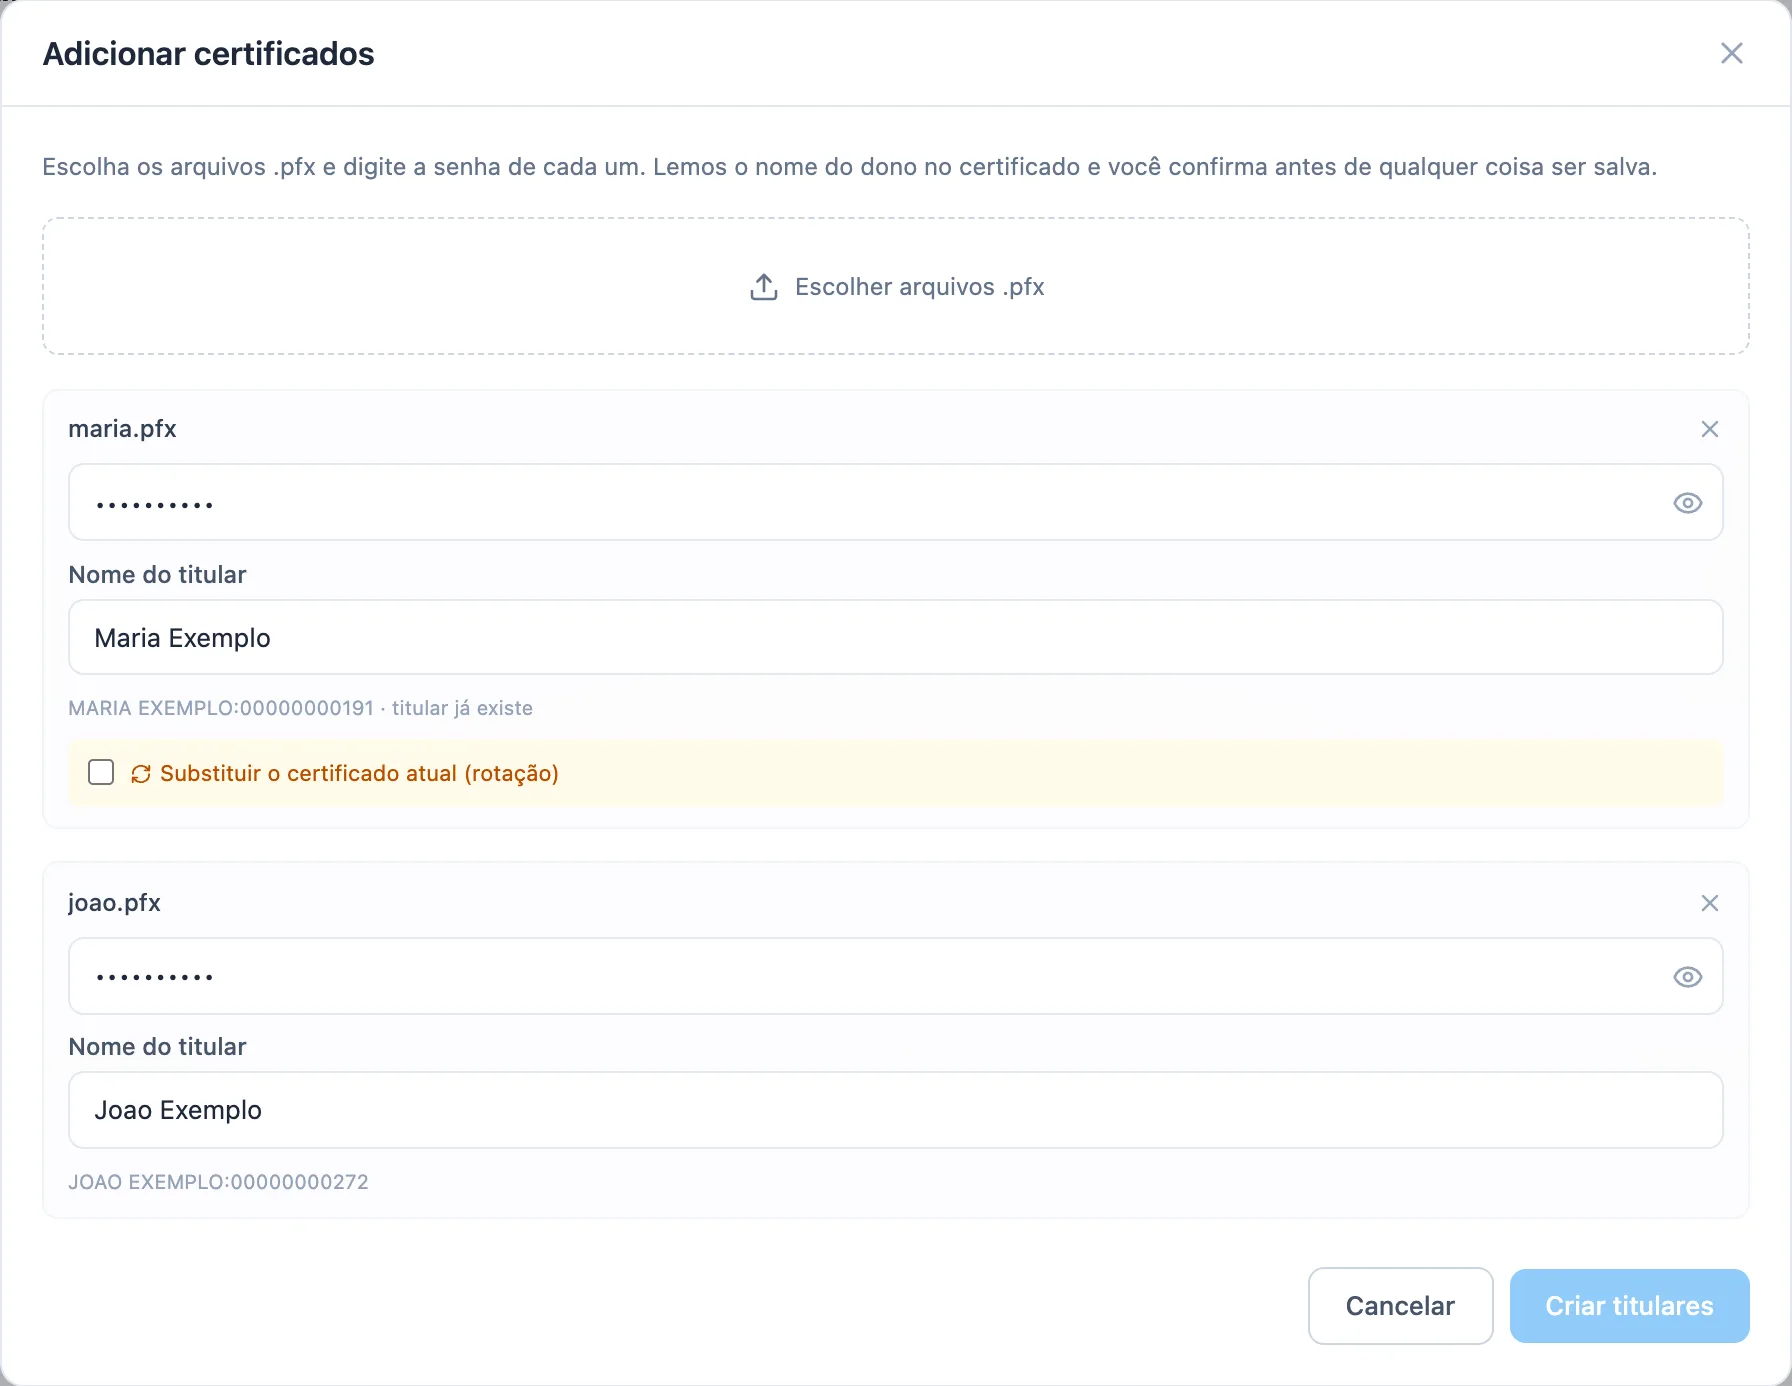1792x1386 pixels.
Task: Close the Adicionar certificados dialog
Action: tap(1732, 53)
